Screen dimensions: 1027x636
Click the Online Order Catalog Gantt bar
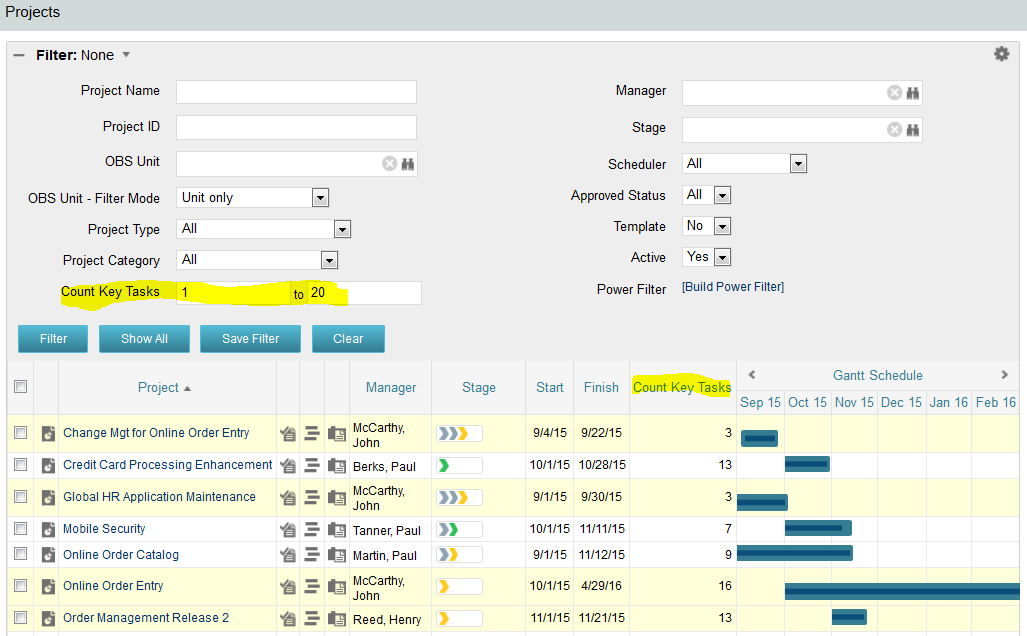(794, 554)
